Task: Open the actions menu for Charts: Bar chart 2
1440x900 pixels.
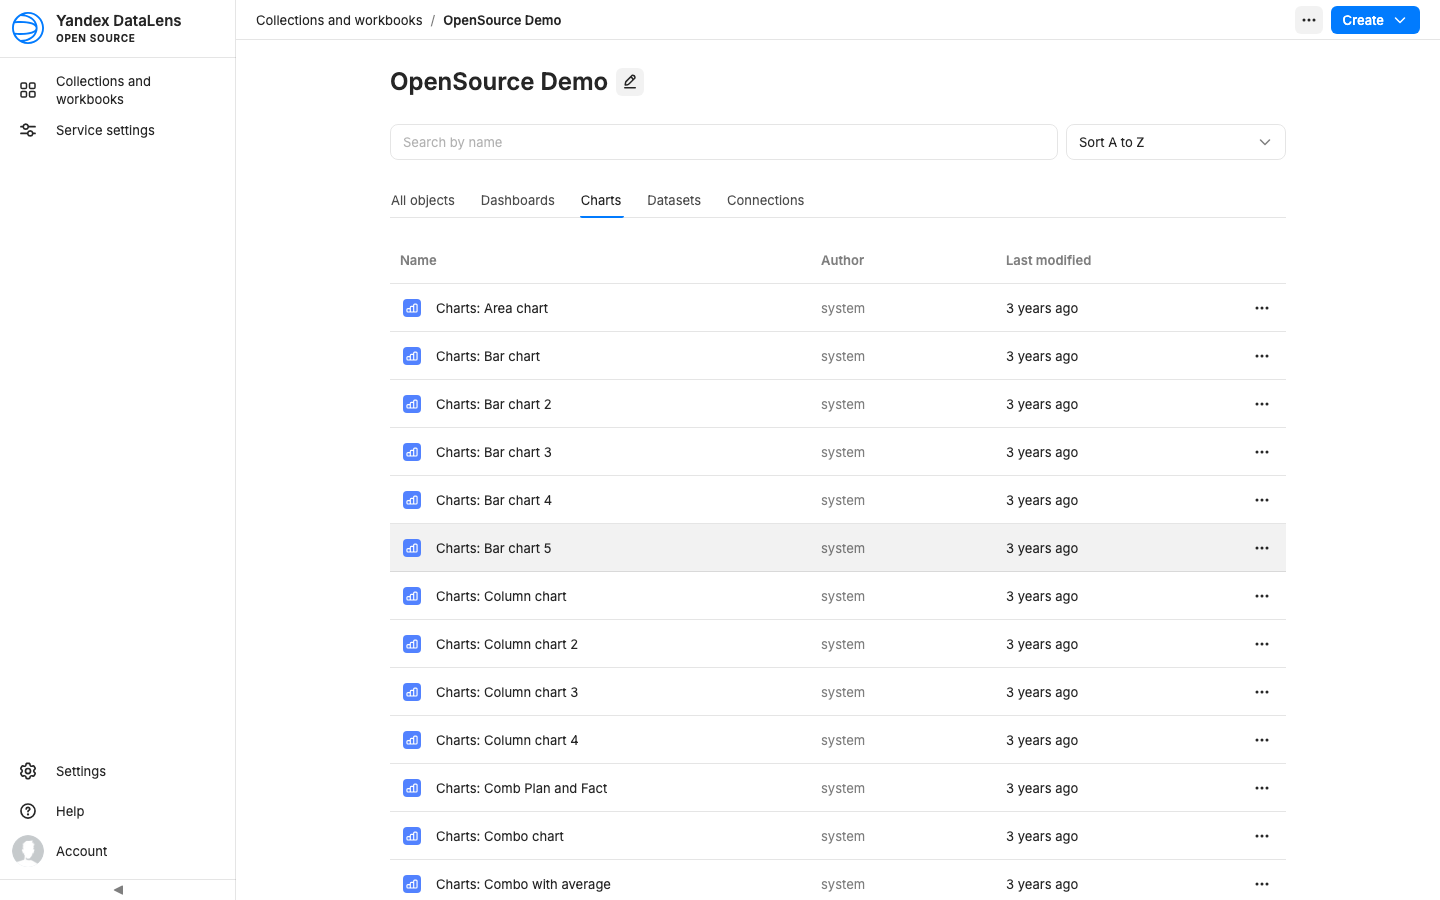Action: (x=1262, y=404)
